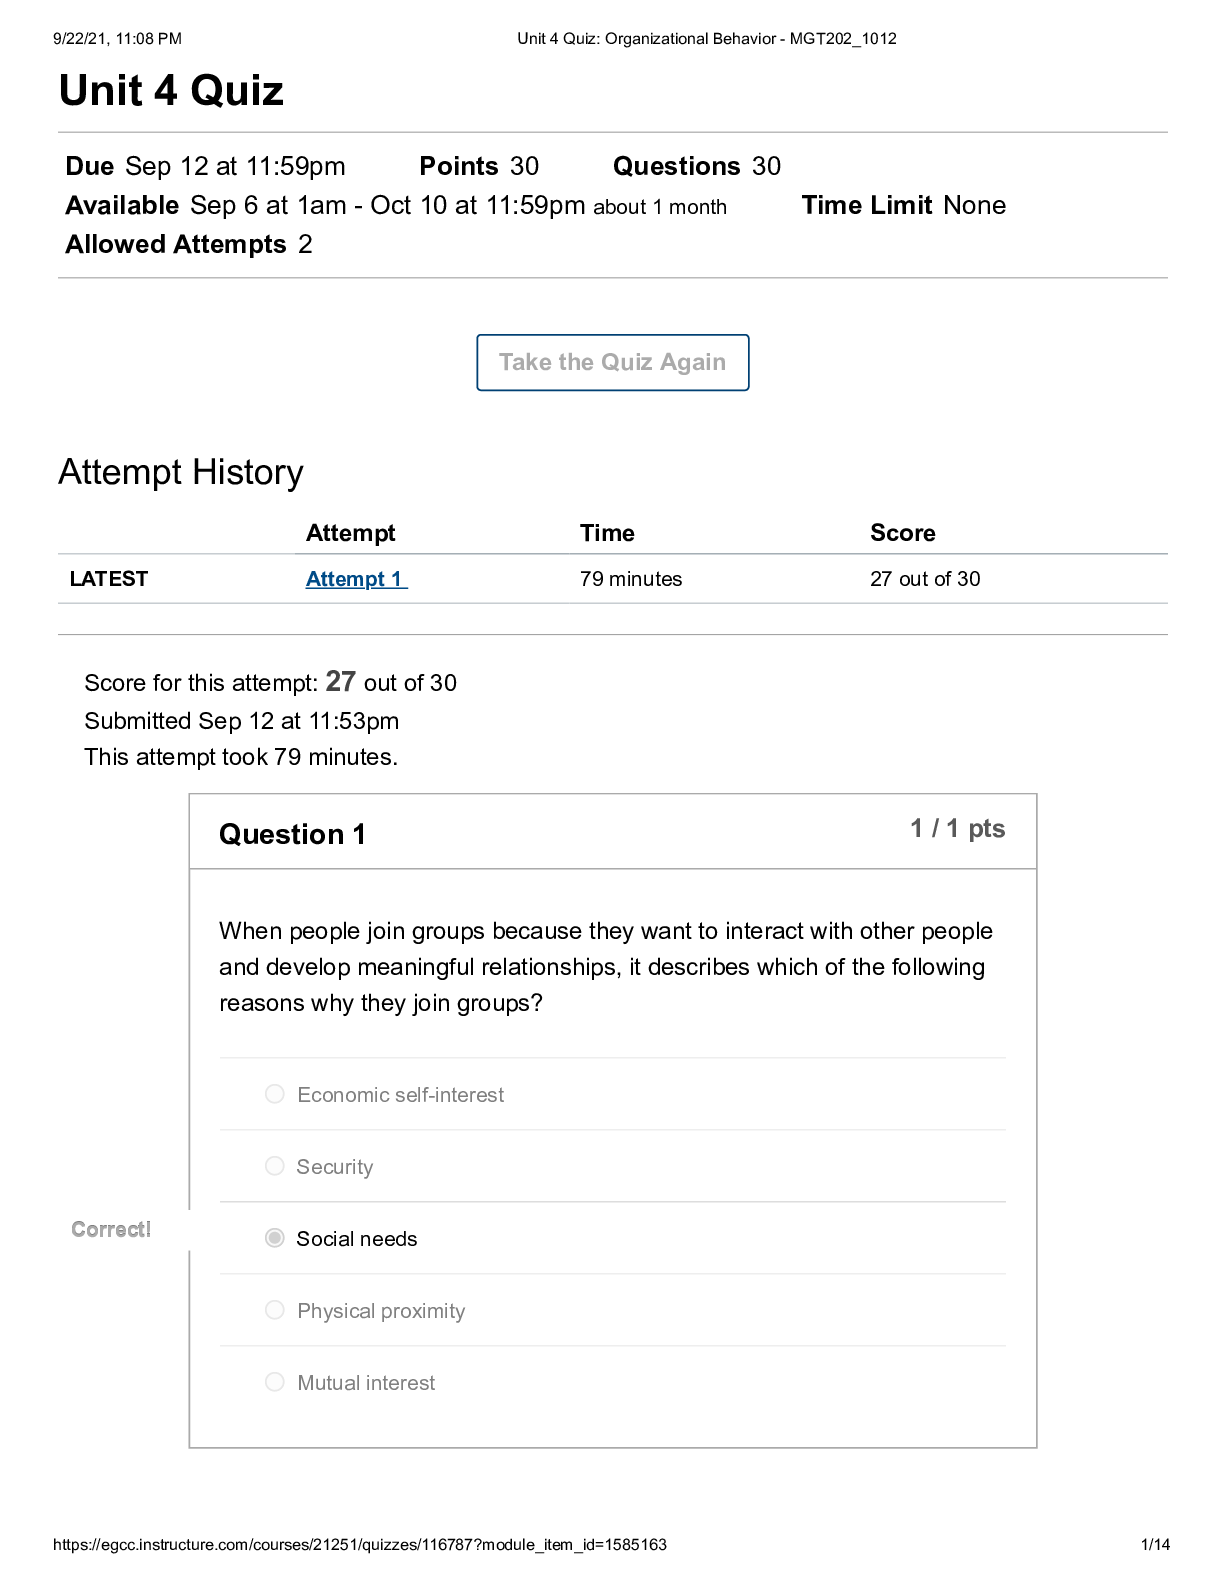Click the LATEST row label
Image resolution: width=1224 pixels, height=1584 pixels.
pyautogui.click(x=109, y=579)
